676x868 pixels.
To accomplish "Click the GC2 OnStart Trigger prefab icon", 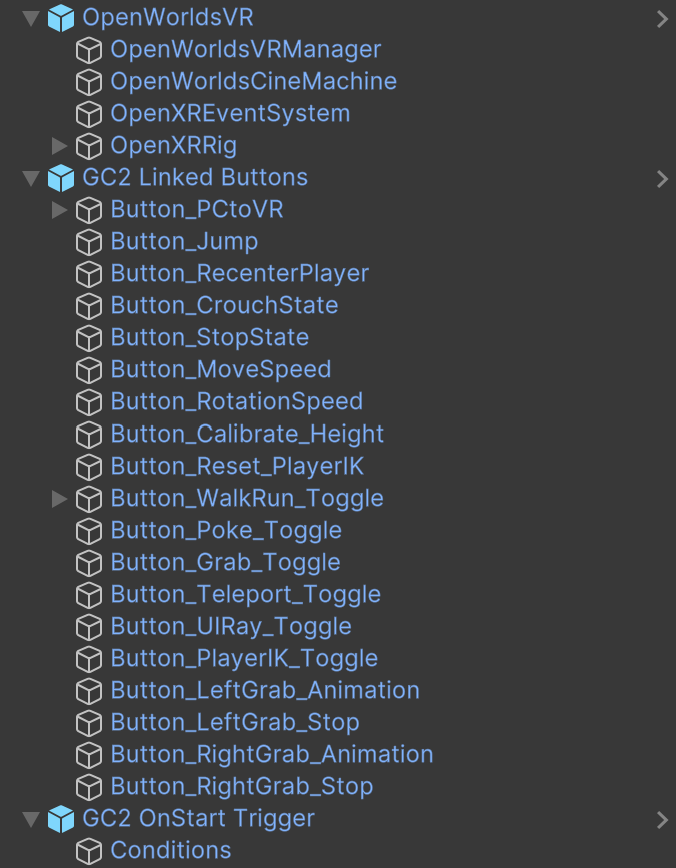I will click(x=61, y=819).
